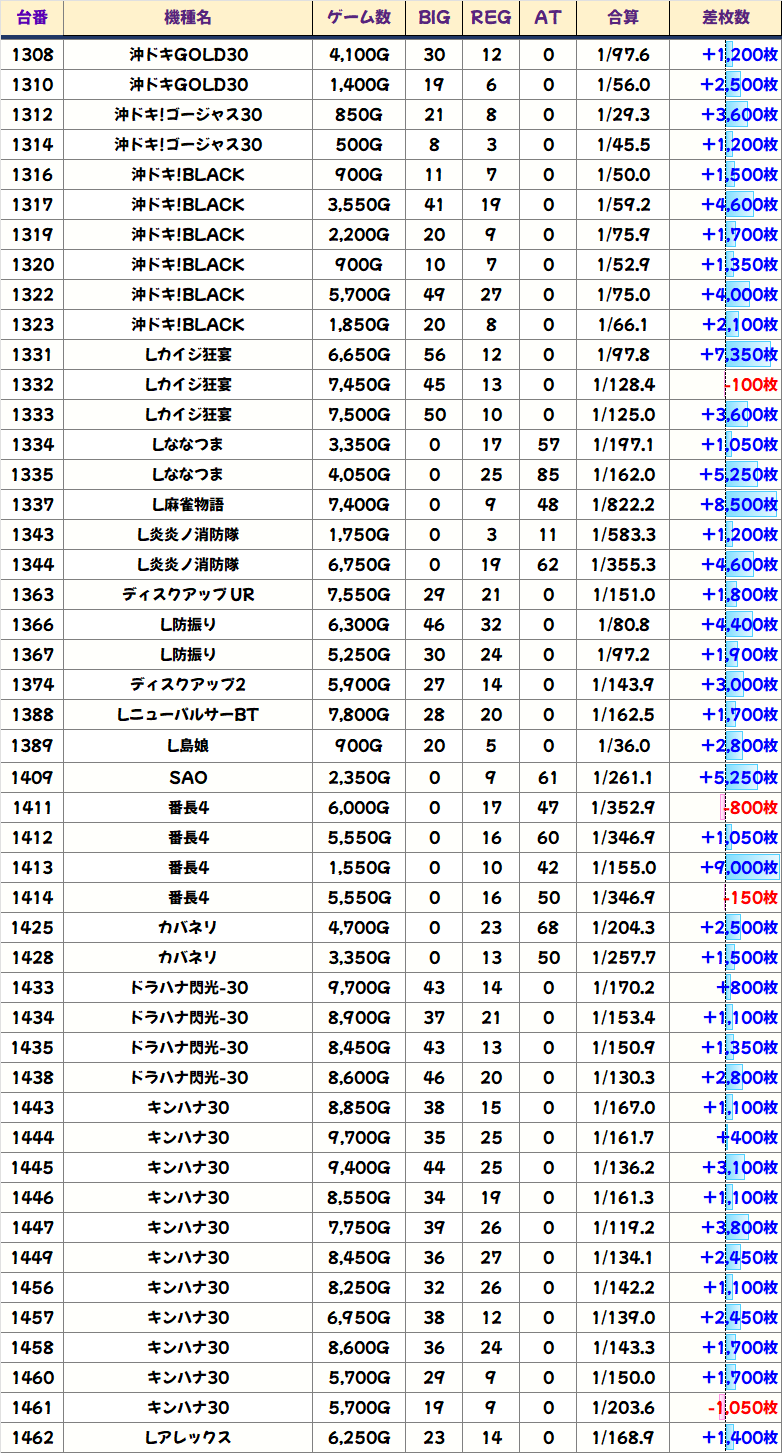Click 6,950G in row 1457

(359, 1317)
